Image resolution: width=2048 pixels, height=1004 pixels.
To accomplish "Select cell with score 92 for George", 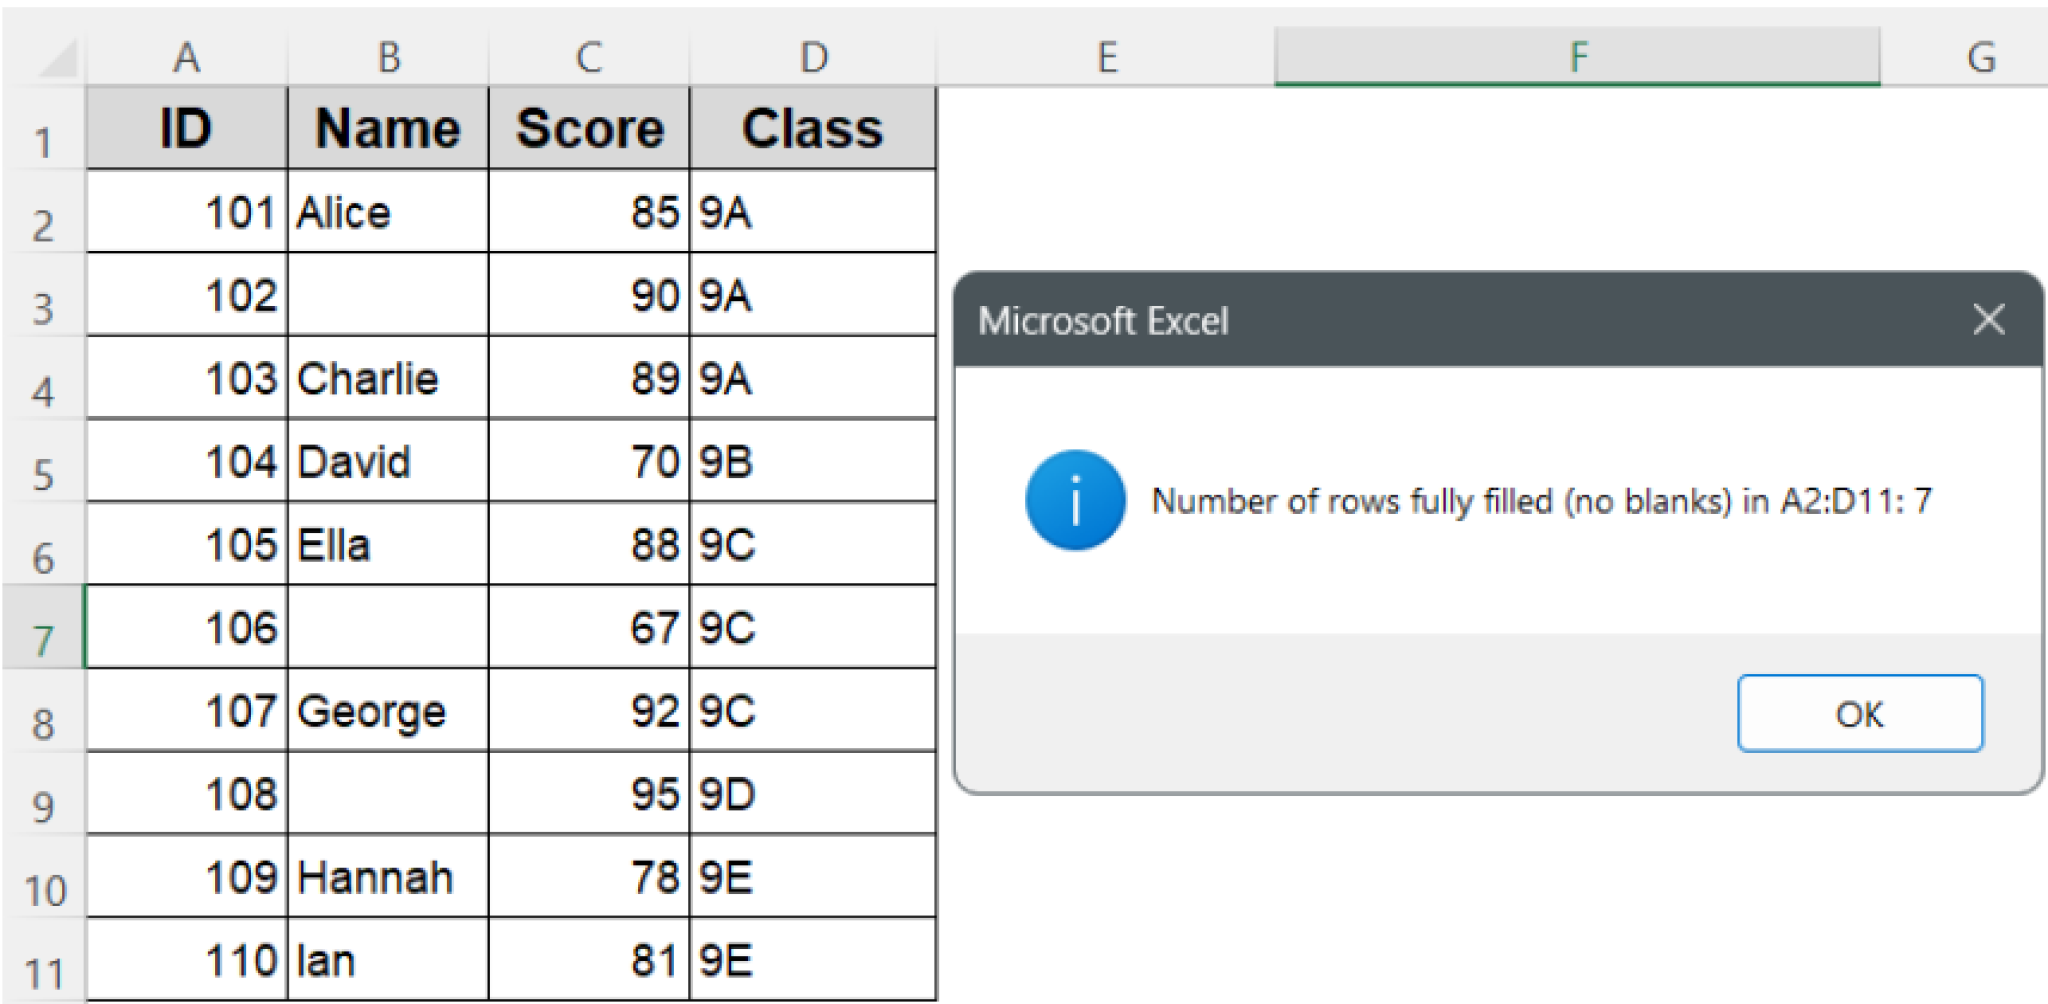I will point(588,711).
